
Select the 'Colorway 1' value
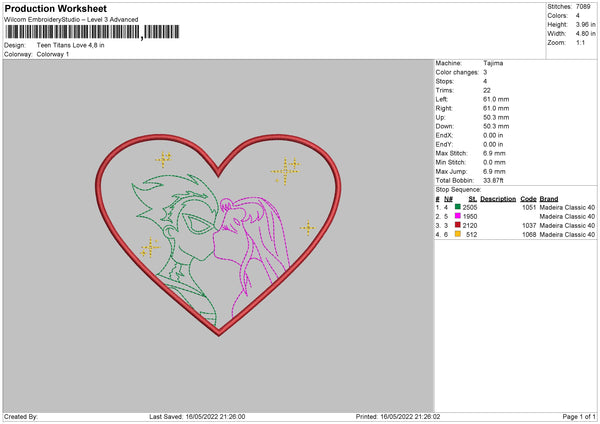pyautogui.click(x=53, y=54)
